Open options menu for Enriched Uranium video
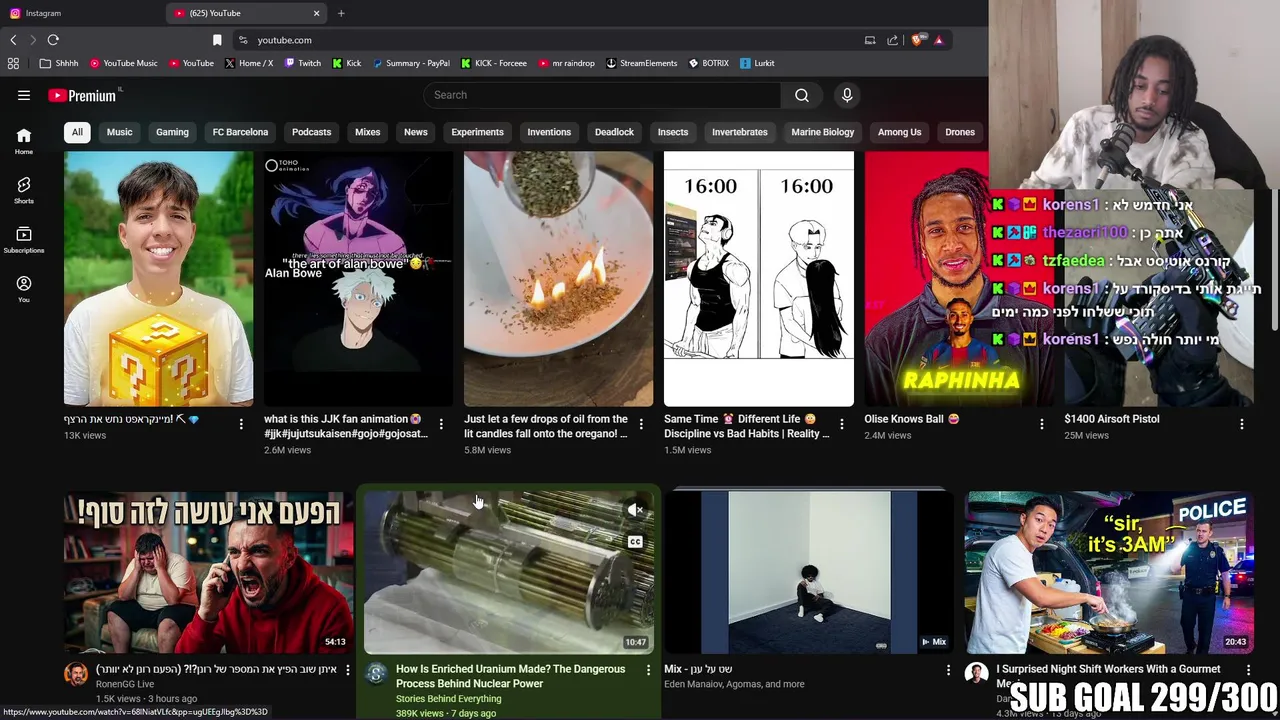1280x720 pixels. (x=648, y=670)
